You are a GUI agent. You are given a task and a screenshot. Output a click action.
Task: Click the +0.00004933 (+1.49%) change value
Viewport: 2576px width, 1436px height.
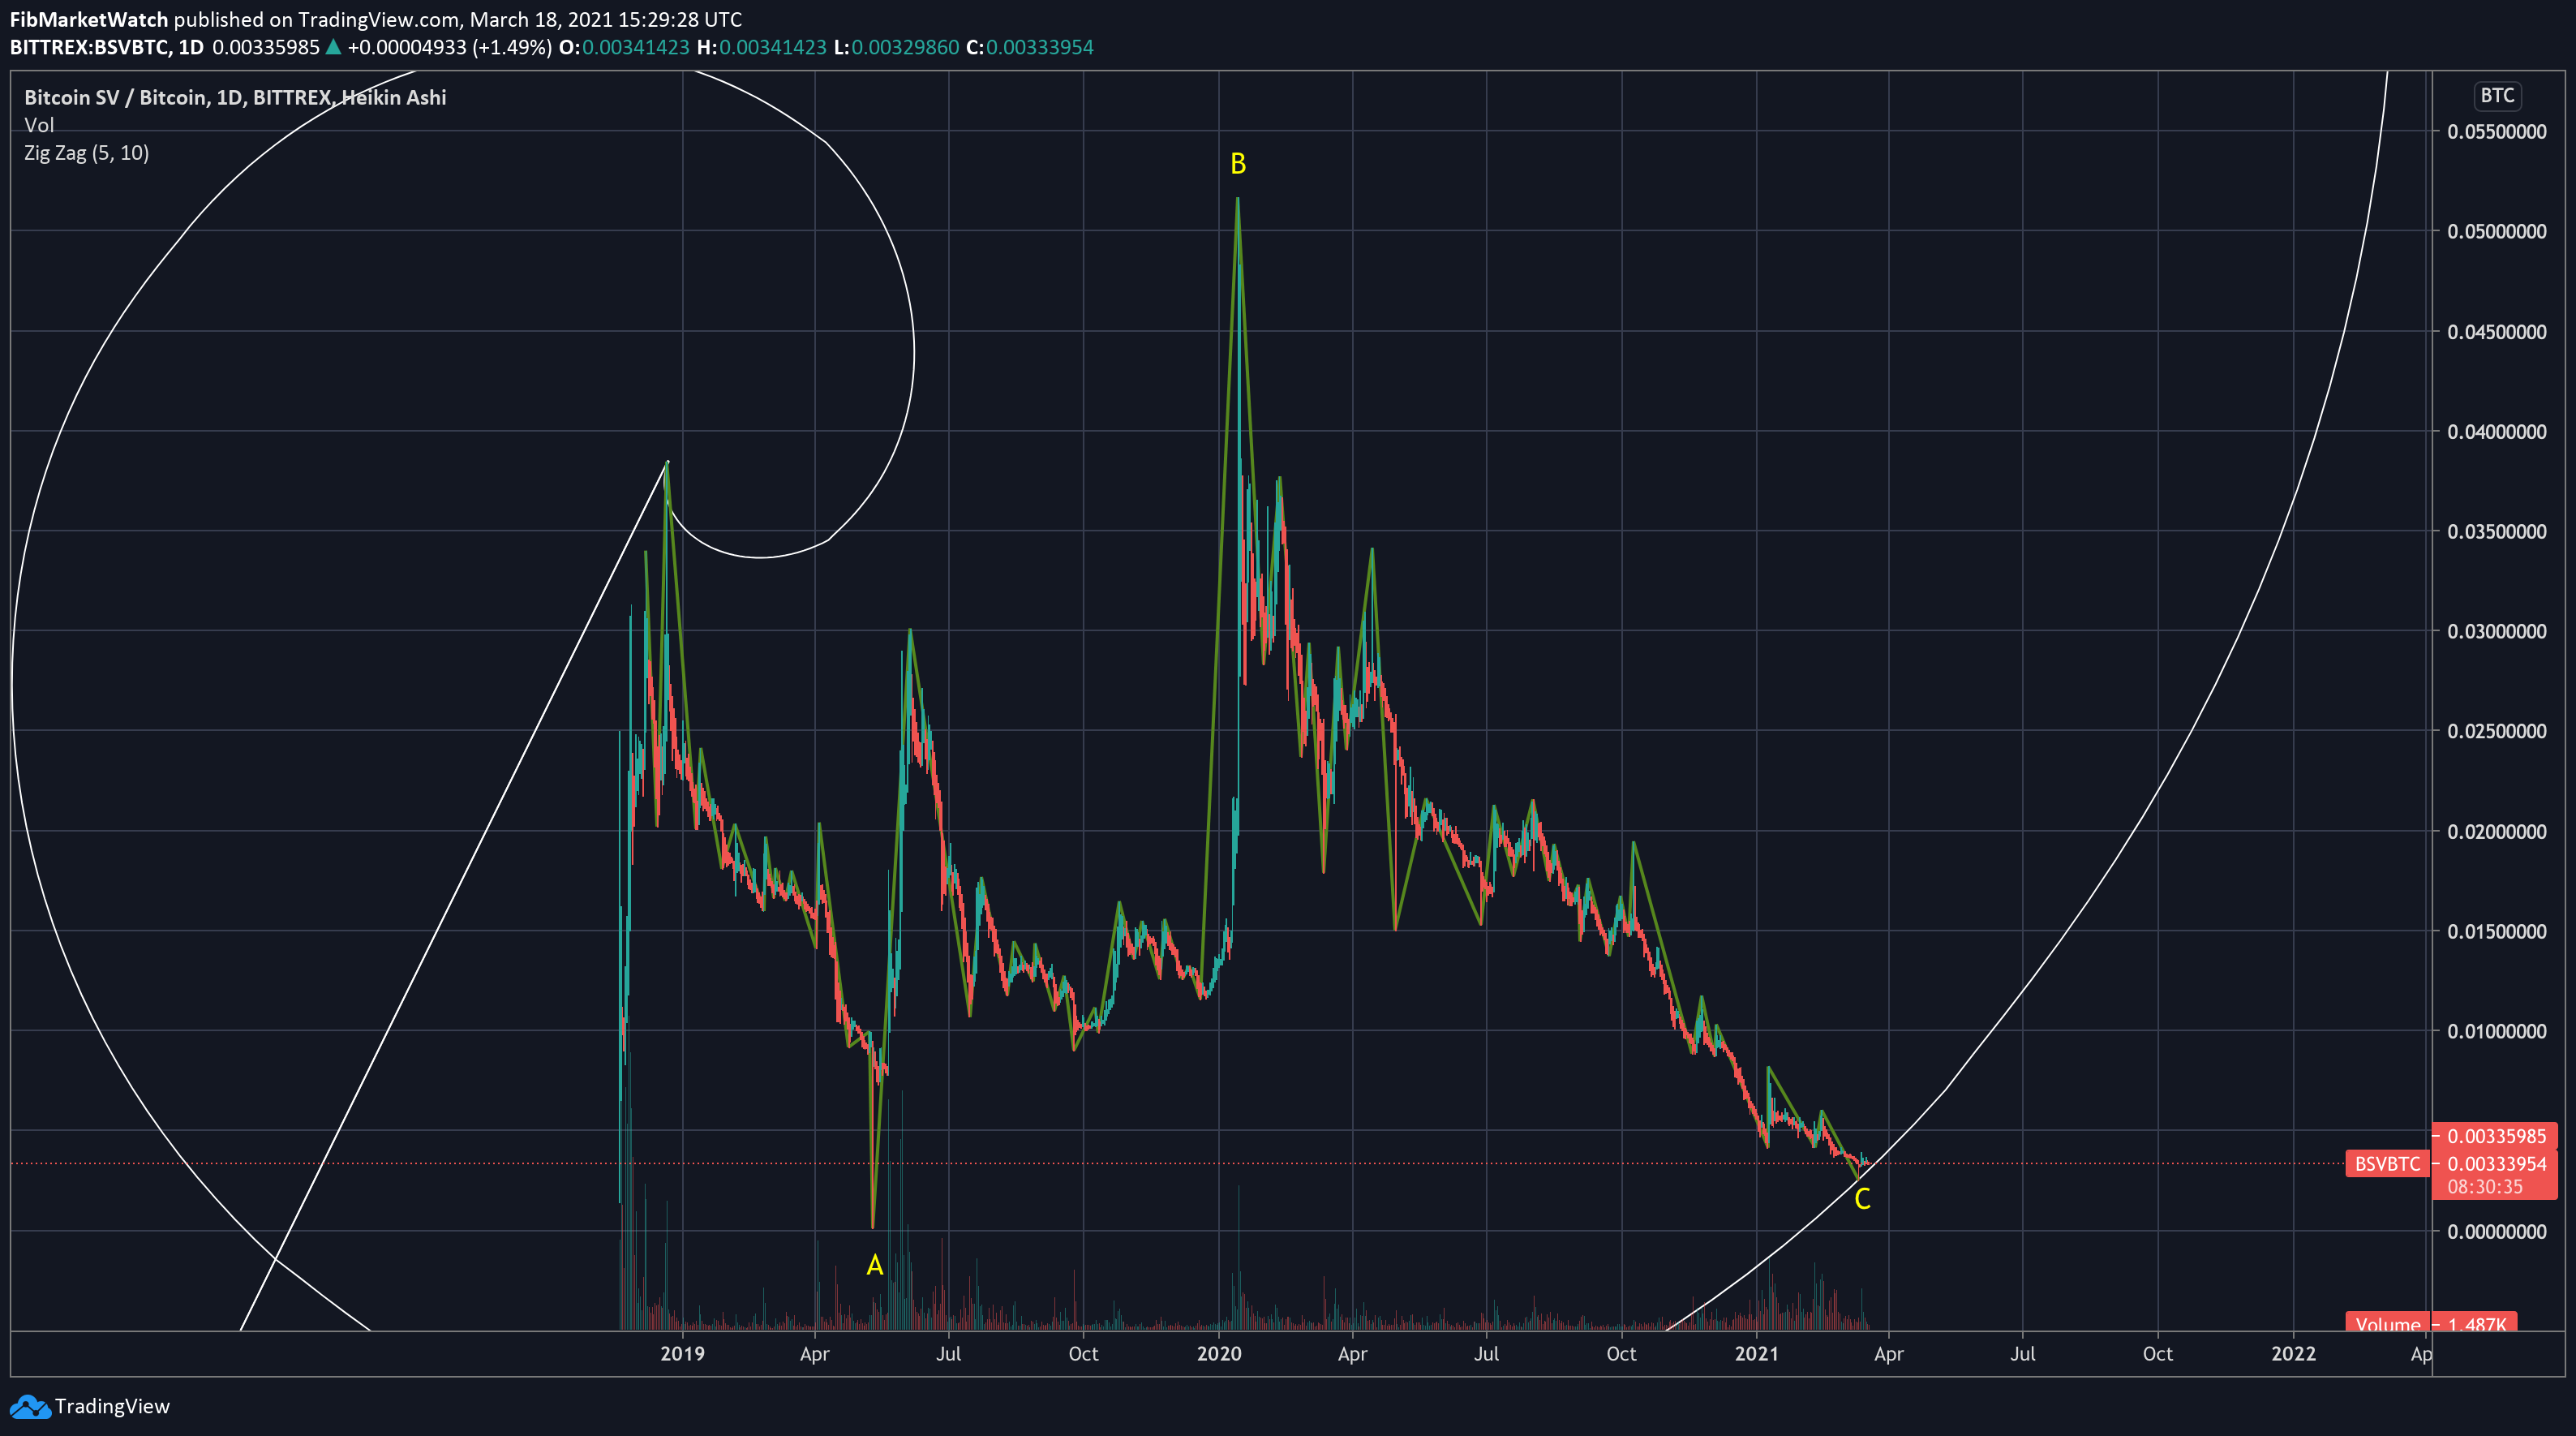[x=449, y=47]
